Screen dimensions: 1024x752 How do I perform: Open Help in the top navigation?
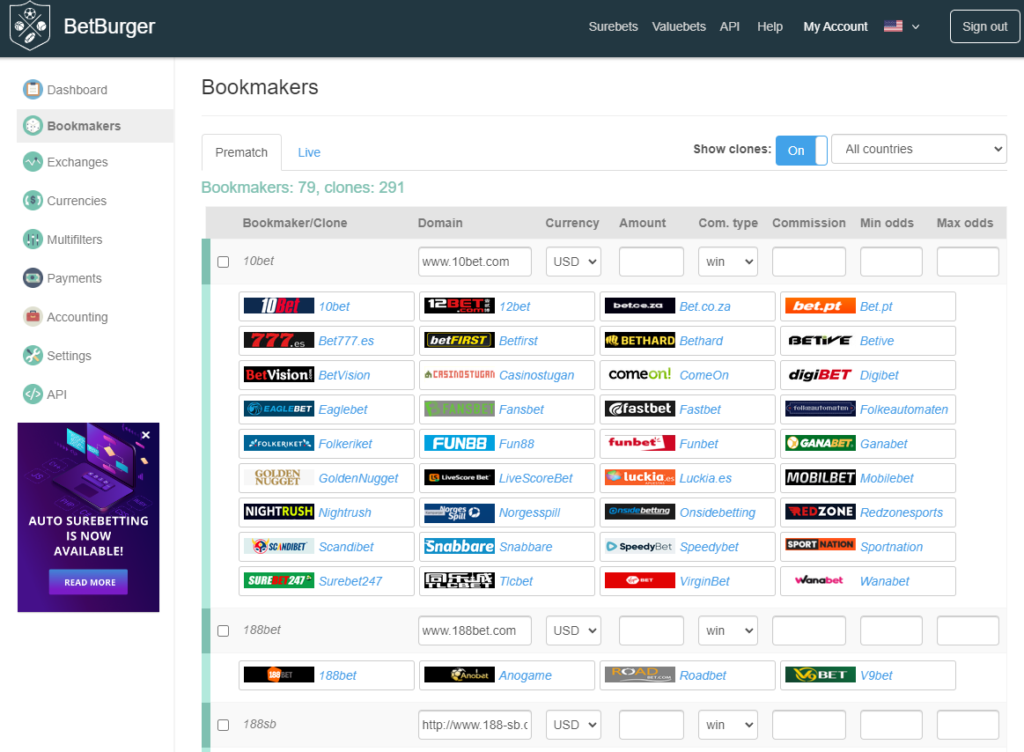point(770,27)
